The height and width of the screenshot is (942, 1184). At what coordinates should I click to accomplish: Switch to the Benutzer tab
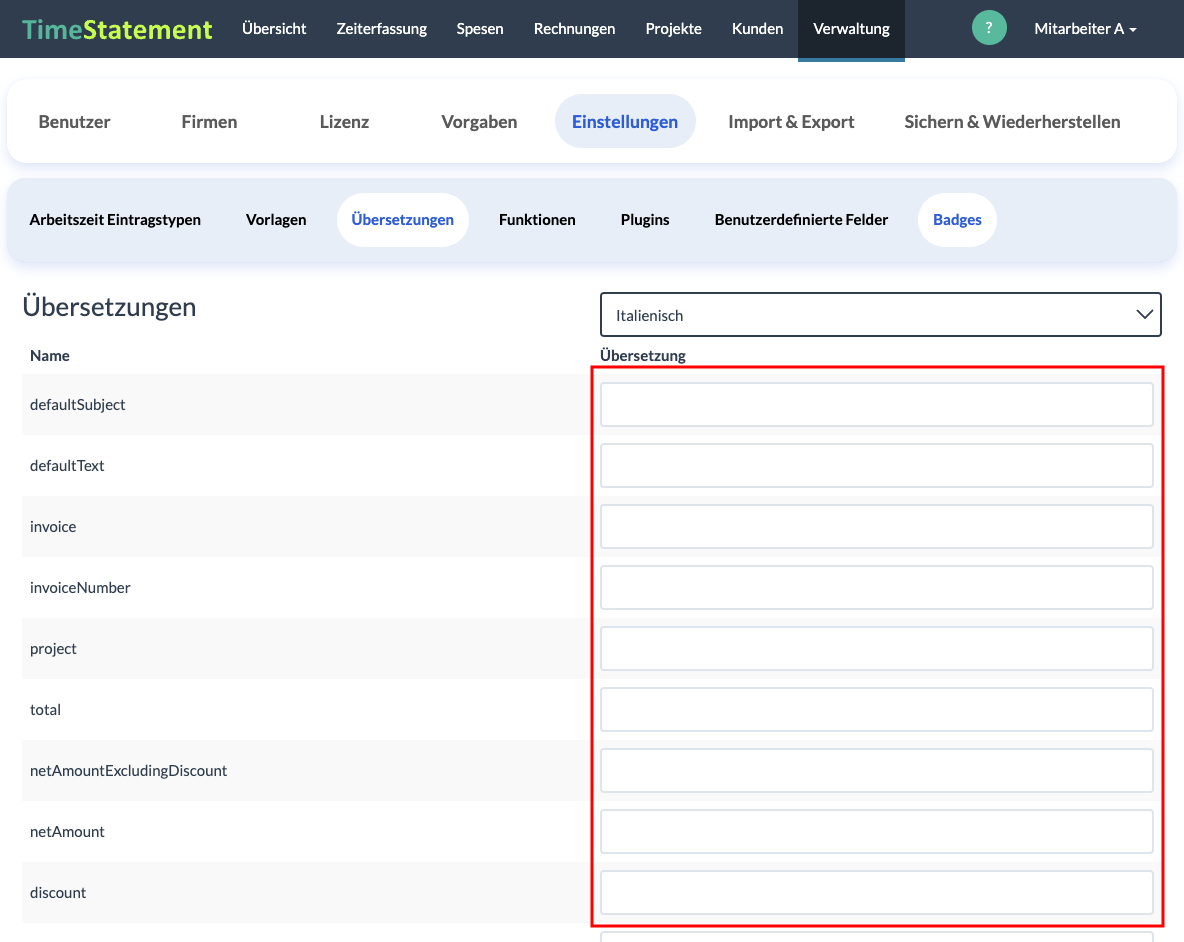click(x=74, y=122)
